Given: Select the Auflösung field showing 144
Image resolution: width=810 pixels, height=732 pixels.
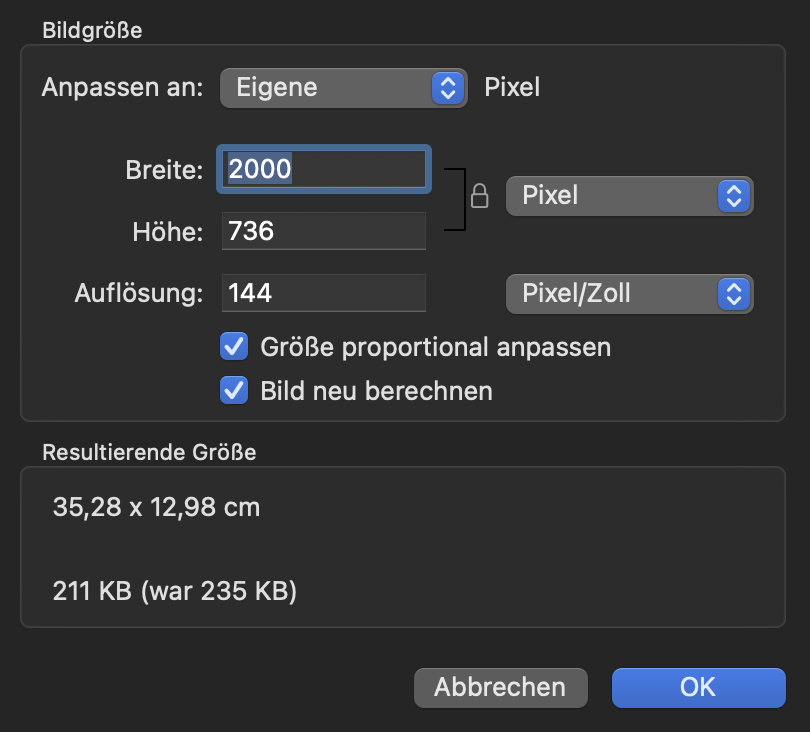Looking at the screenshot, I should pyautogui.click(x=325, y=293).
